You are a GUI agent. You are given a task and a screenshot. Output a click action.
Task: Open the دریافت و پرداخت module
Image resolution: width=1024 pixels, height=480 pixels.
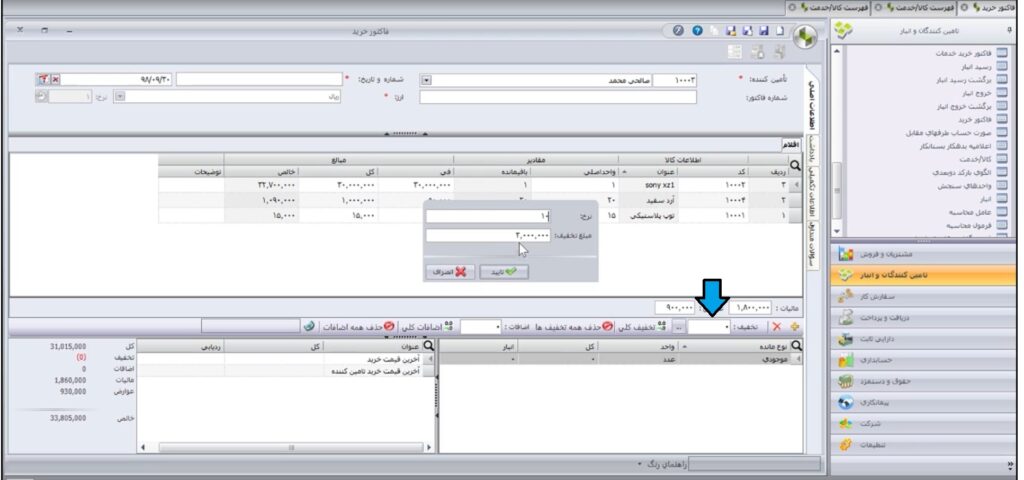pyautogui.click(x=923, y=318)
